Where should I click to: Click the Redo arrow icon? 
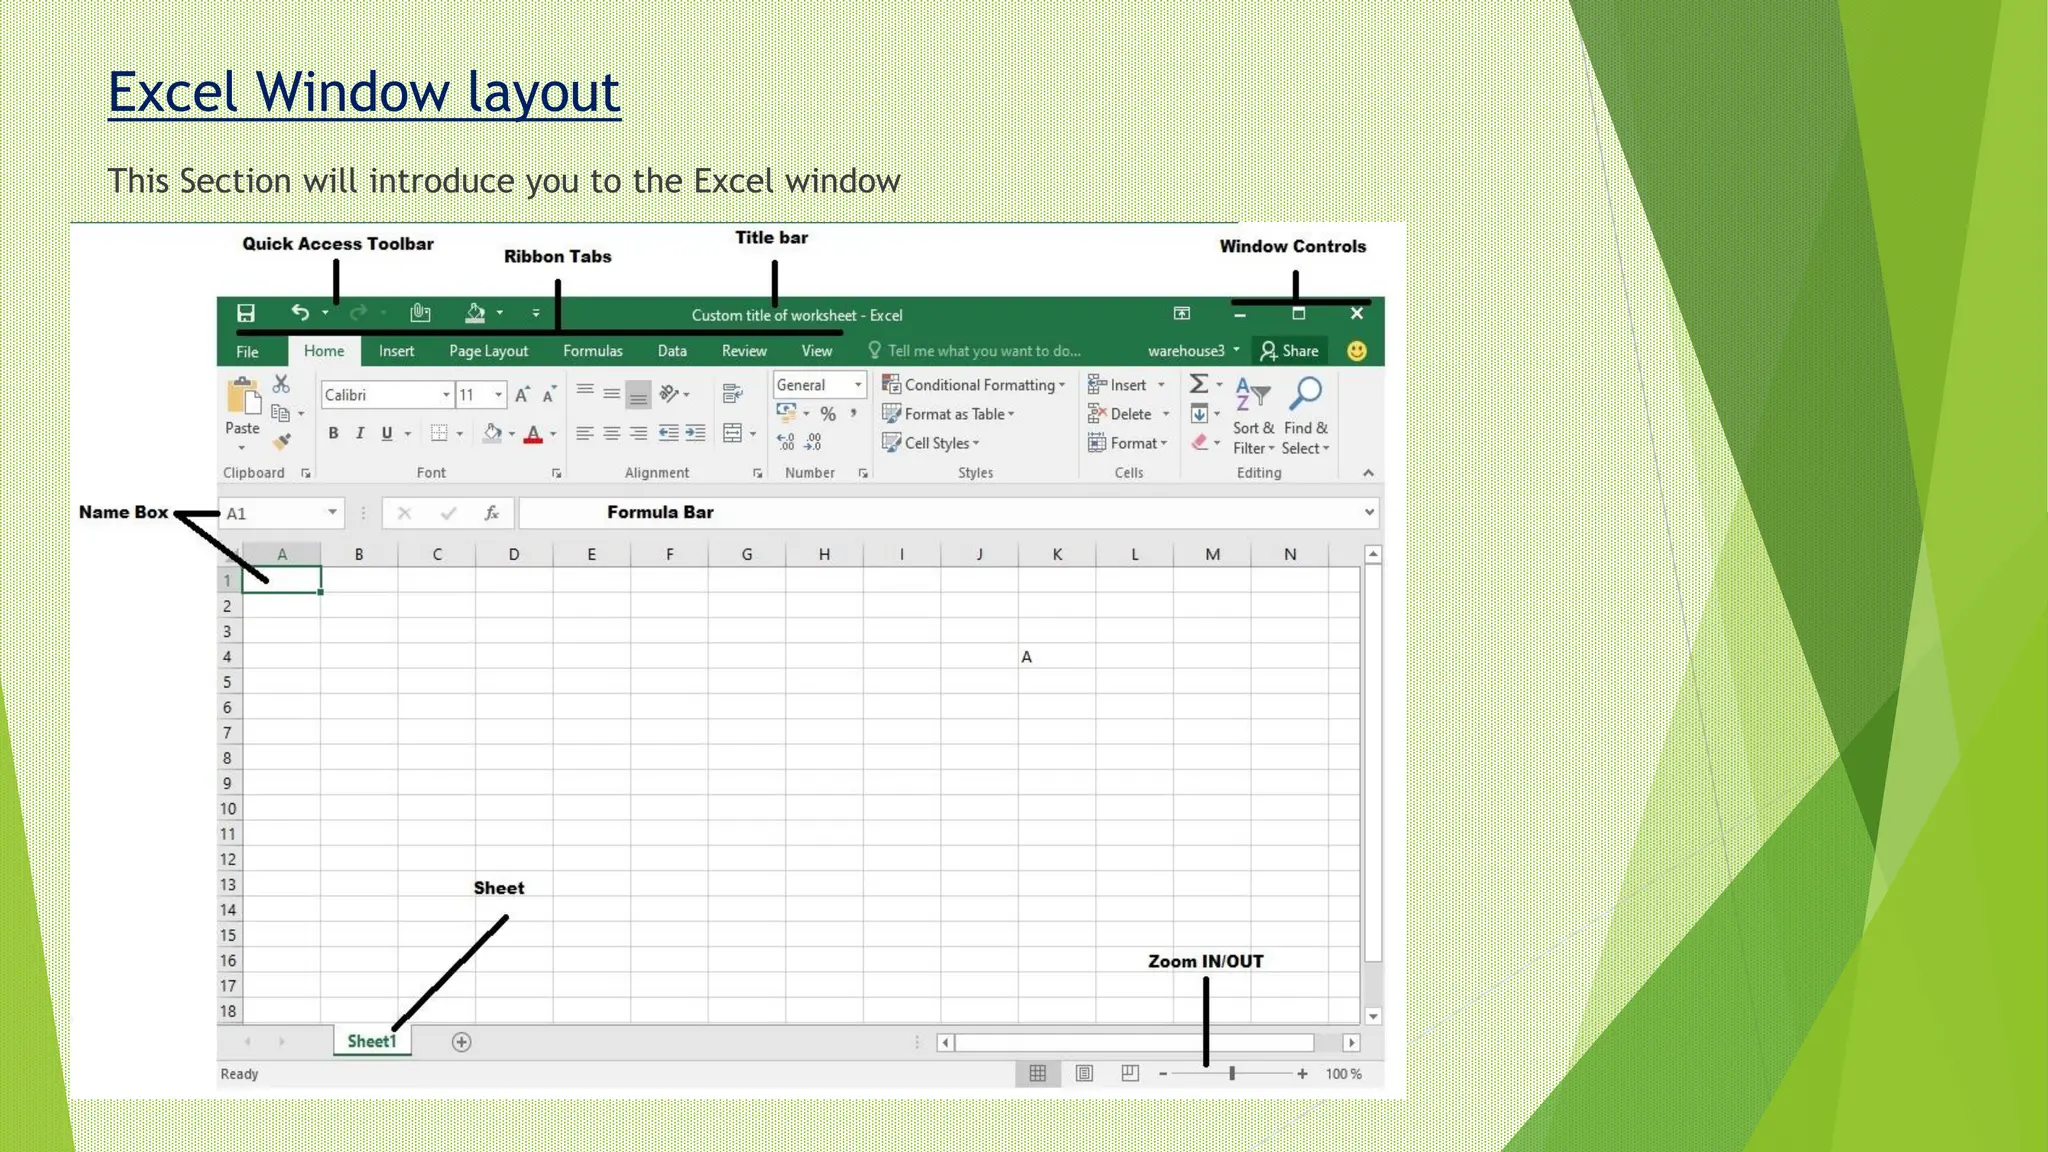pyautogui.click(x=358, y=313)
